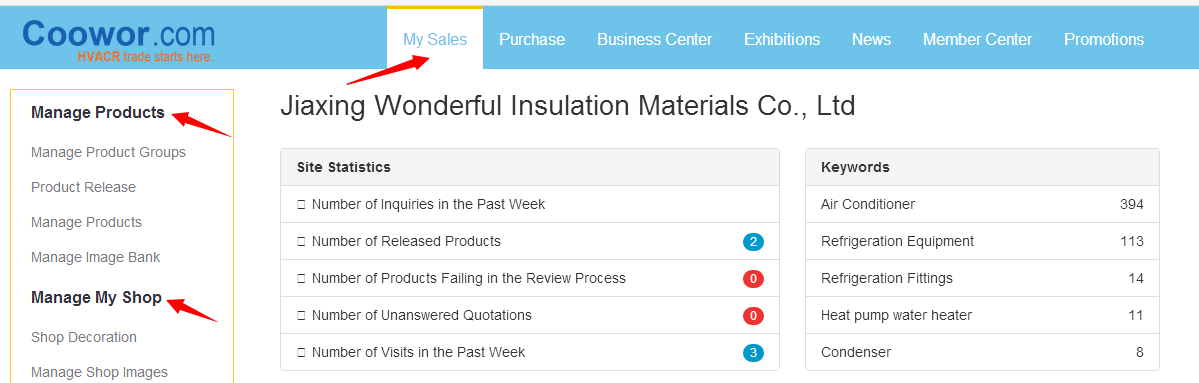Open the Member Center menu

(977, 39)
